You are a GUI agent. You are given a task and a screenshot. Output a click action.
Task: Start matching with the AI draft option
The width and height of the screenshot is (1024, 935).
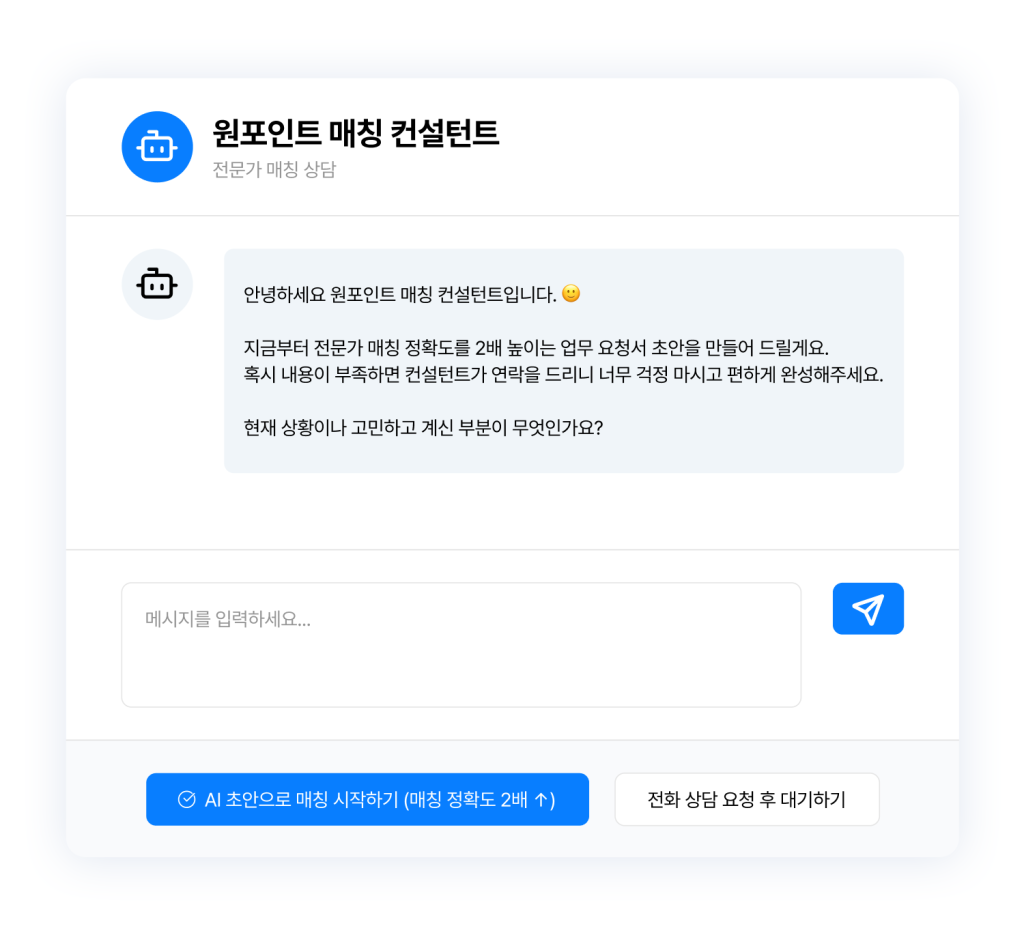[x=367, y=799]
